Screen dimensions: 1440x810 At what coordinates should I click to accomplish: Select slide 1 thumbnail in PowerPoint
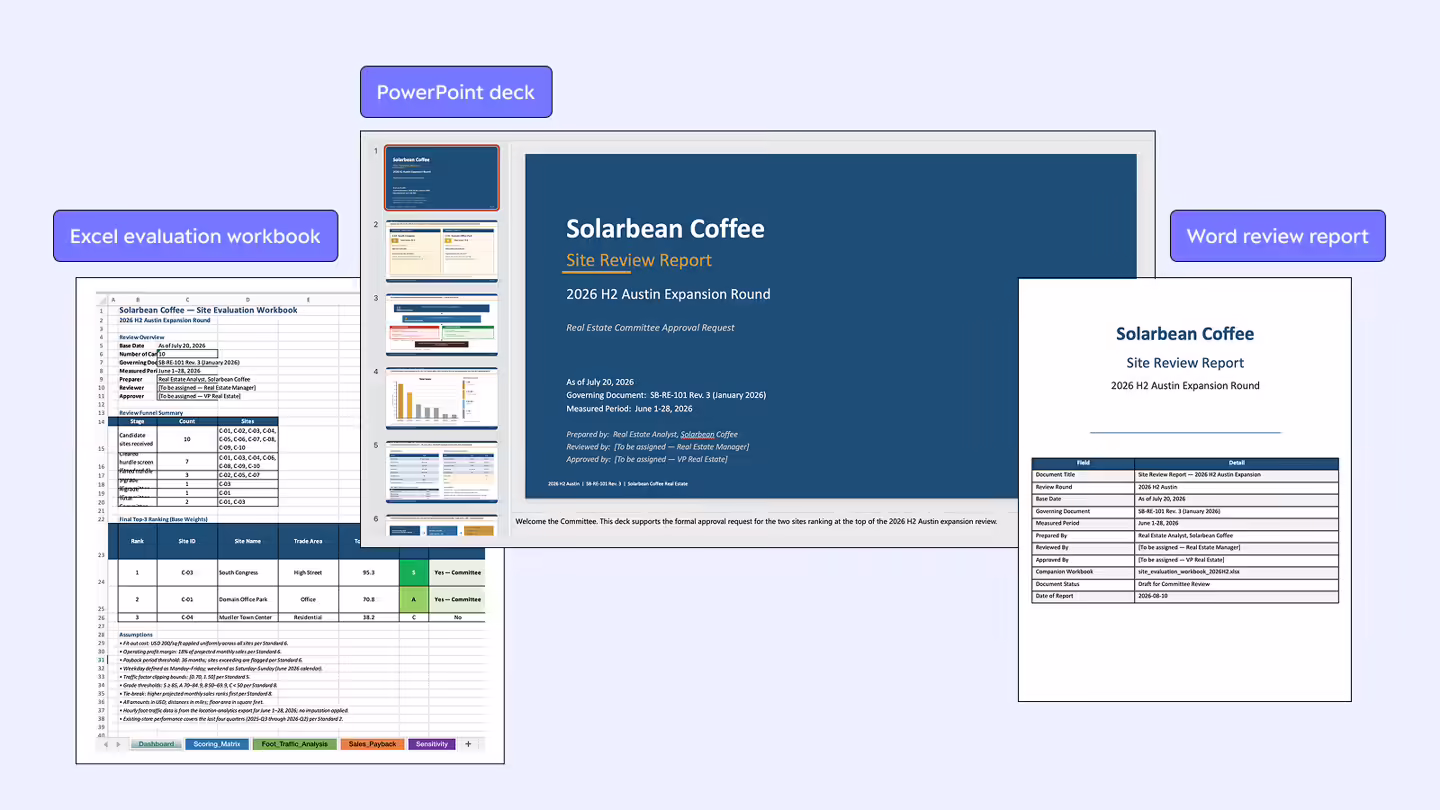441,178
